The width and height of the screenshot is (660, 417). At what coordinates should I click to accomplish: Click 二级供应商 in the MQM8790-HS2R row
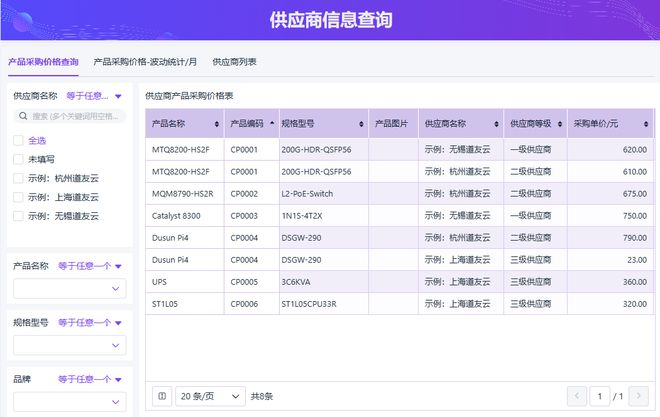[x=531, y=194]
